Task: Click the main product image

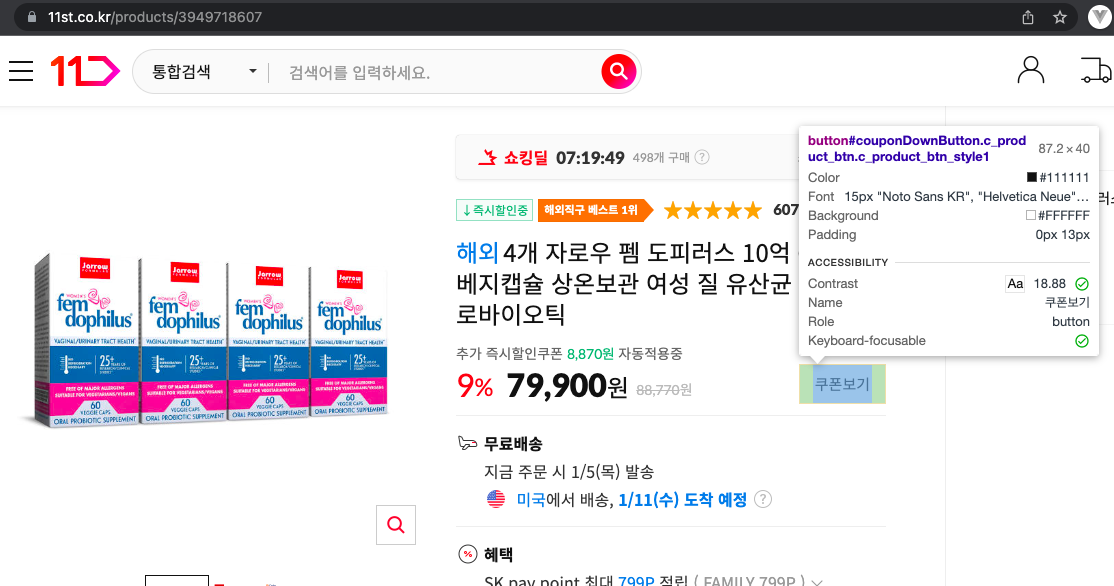Action: 207,340
